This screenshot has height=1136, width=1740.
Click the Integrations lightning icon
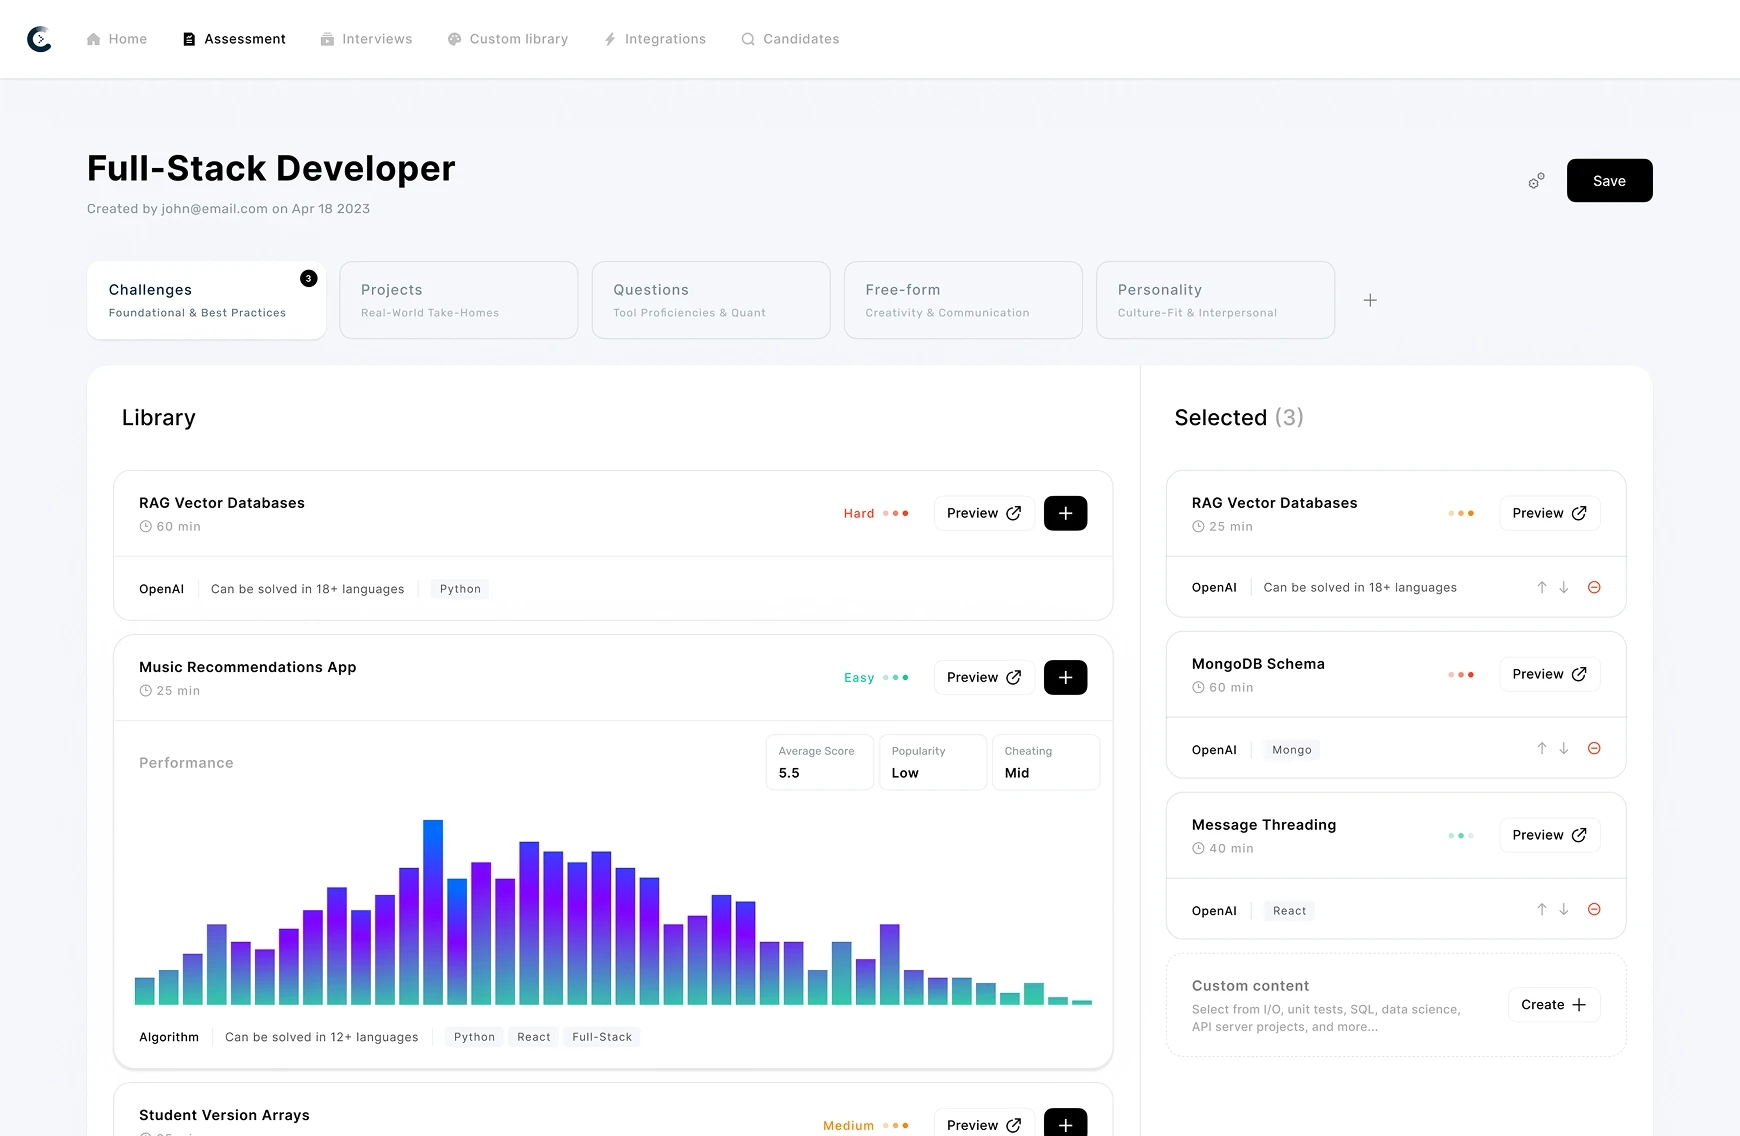click(x=610, y=39)
